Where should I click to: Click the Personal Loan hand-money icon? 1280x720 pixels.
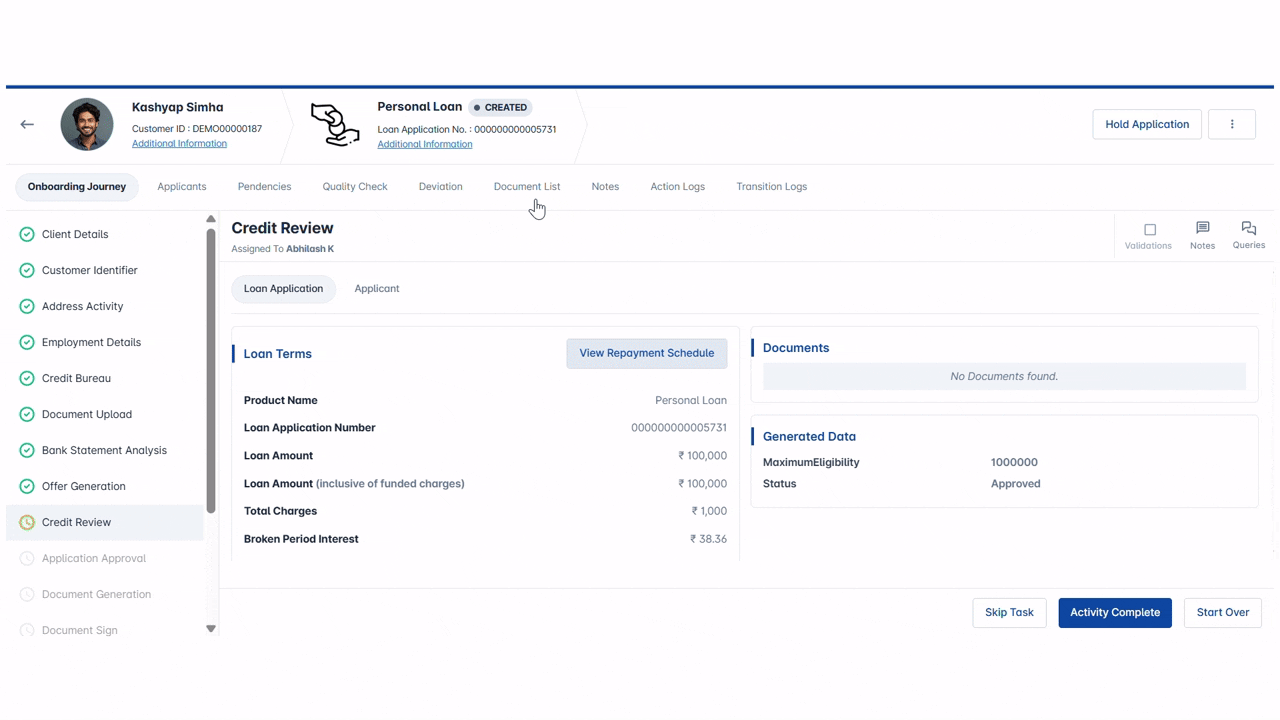coord(334,125)
